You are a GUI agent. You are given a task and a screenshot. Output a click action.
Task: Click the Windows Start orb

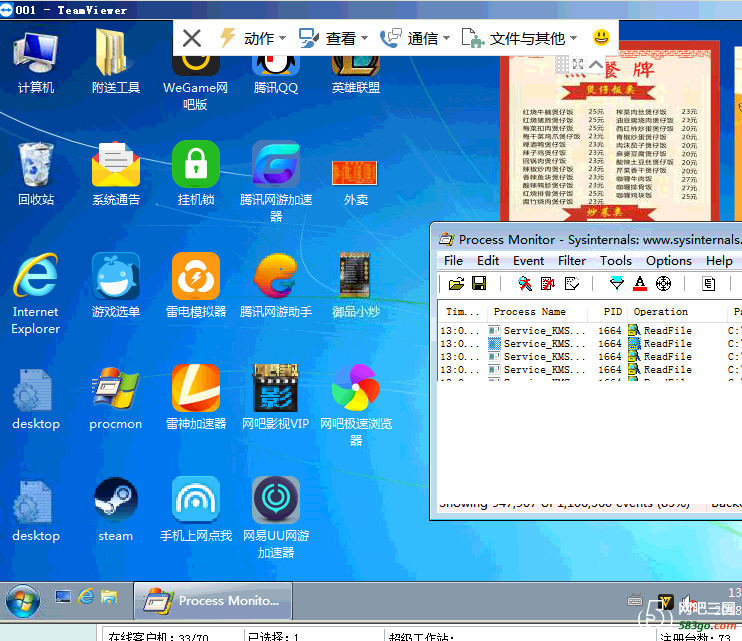22,601
